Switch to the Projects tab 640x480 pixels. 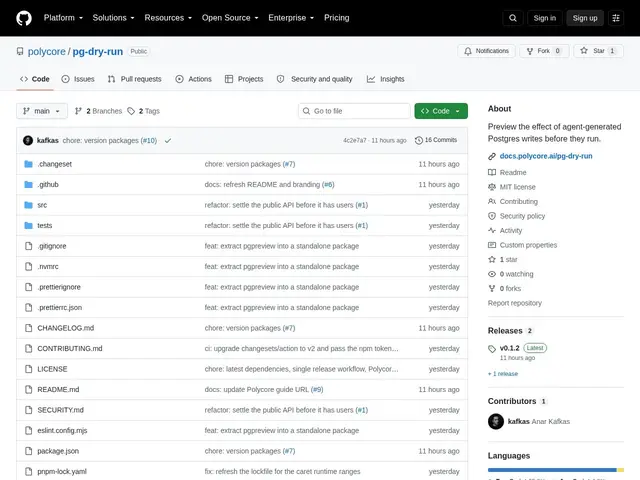tap(244, 79)
